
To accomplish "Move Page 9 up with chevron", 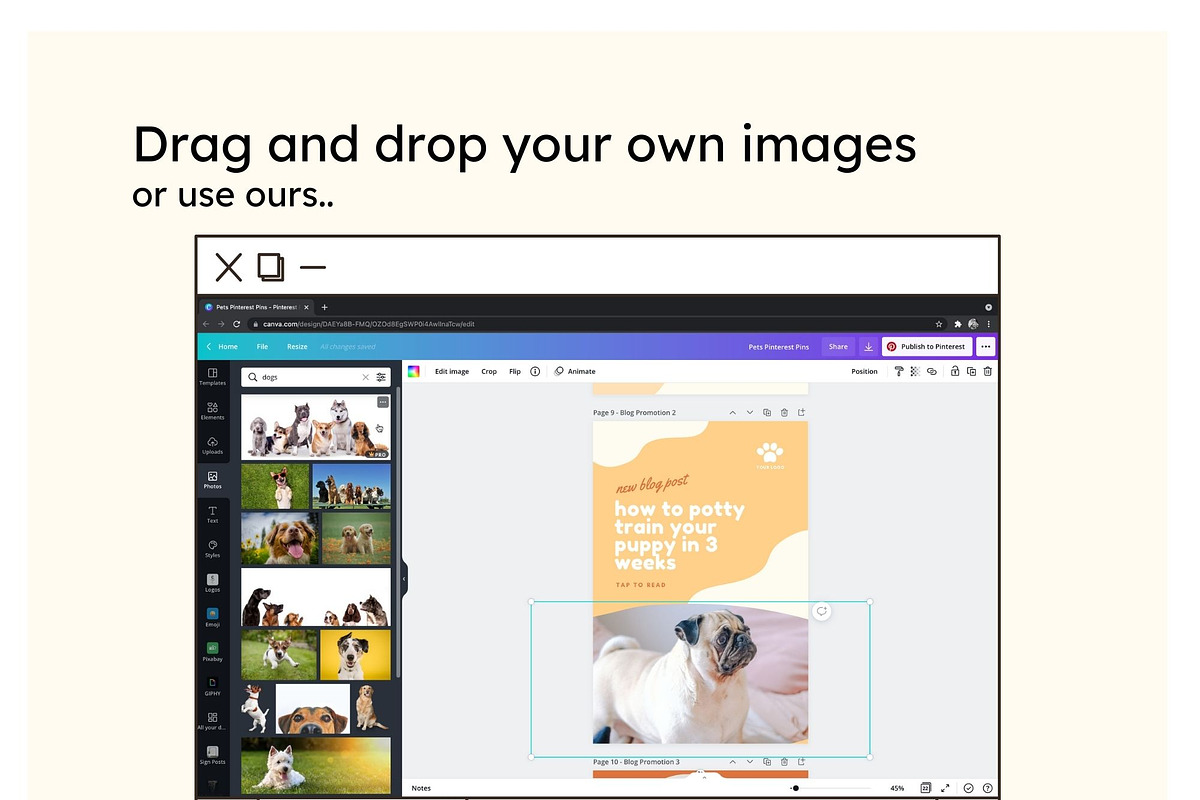I will click(732, 412).
